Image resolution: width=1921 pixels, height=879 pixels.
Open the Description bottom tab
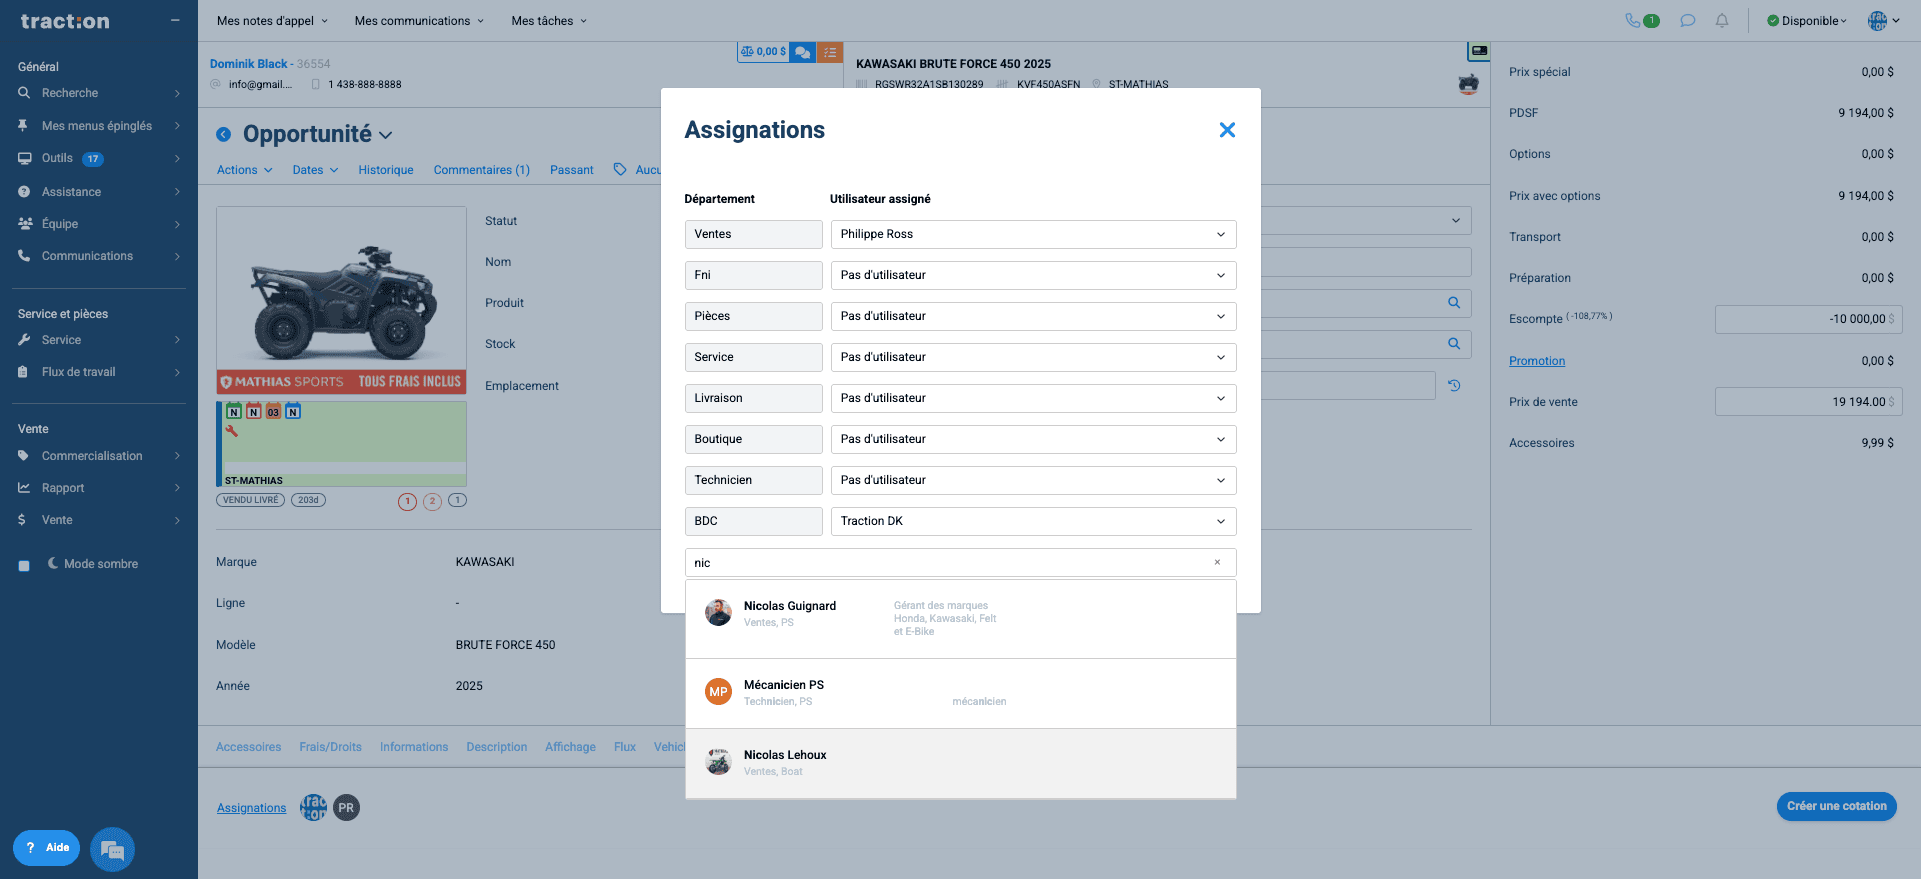click(x=497, y=747)
